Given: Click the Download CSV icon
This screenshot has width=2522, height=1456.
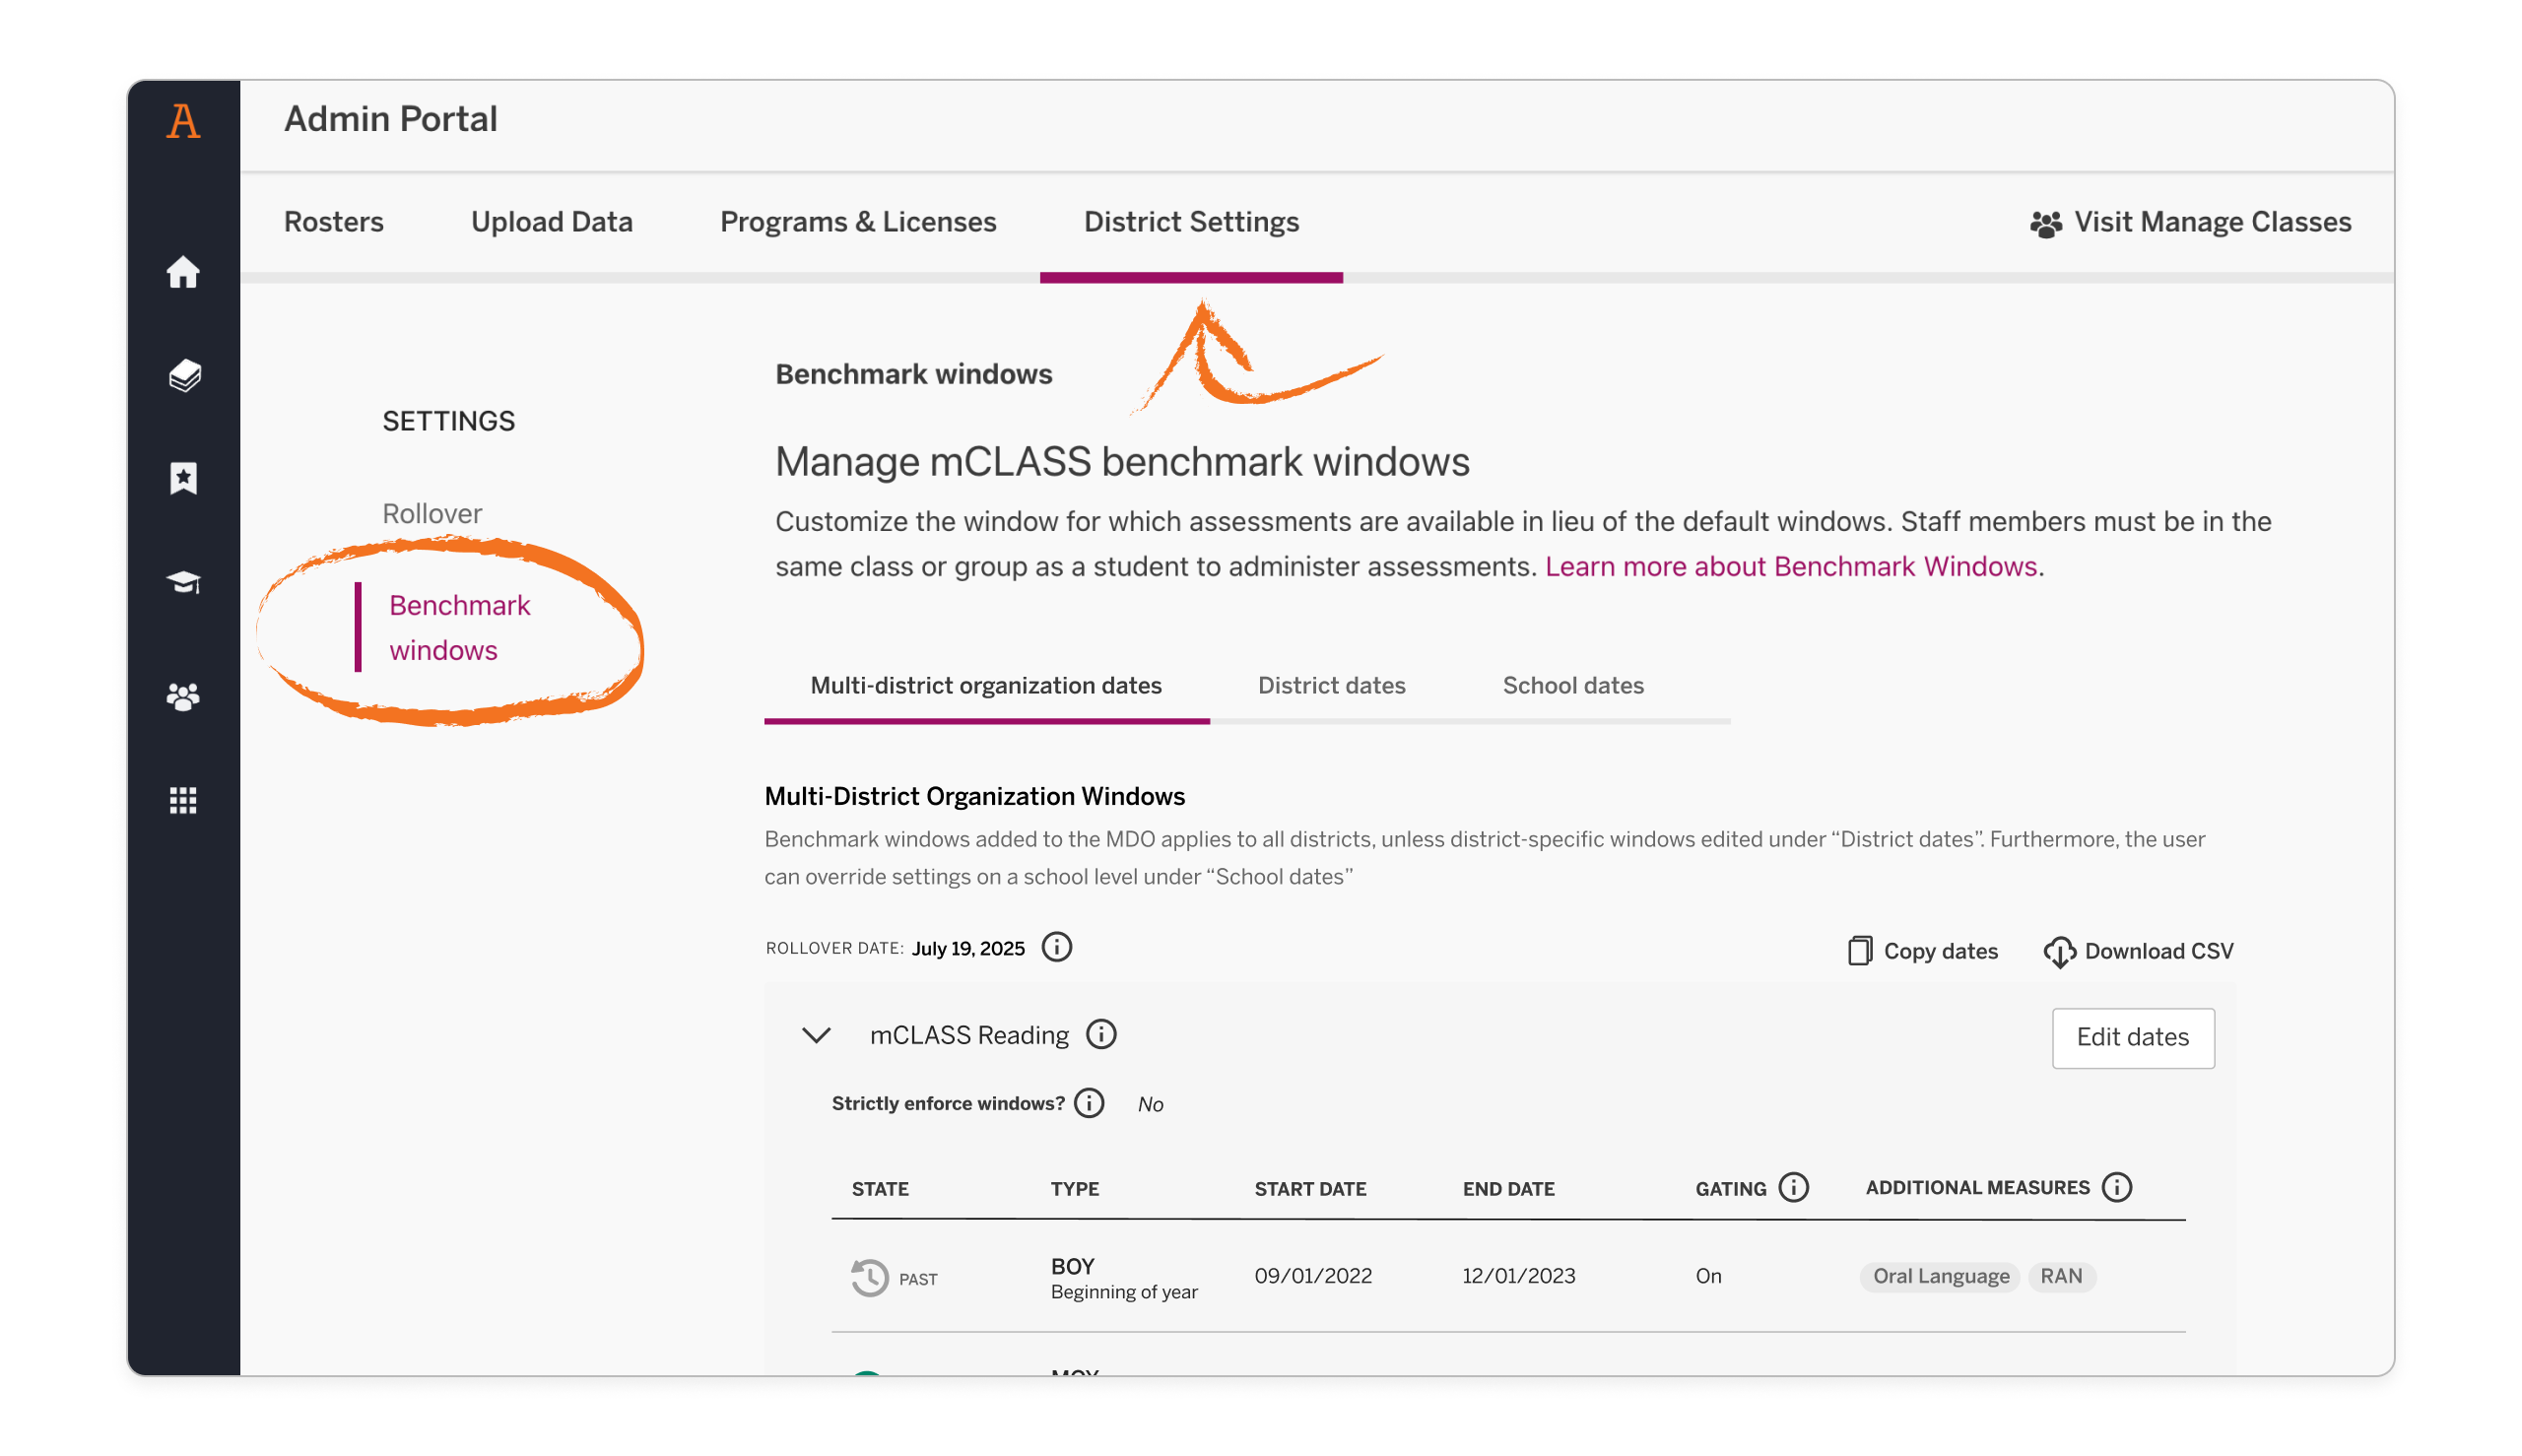Looking at the screenshot, I should click(x=2060, y=951).
